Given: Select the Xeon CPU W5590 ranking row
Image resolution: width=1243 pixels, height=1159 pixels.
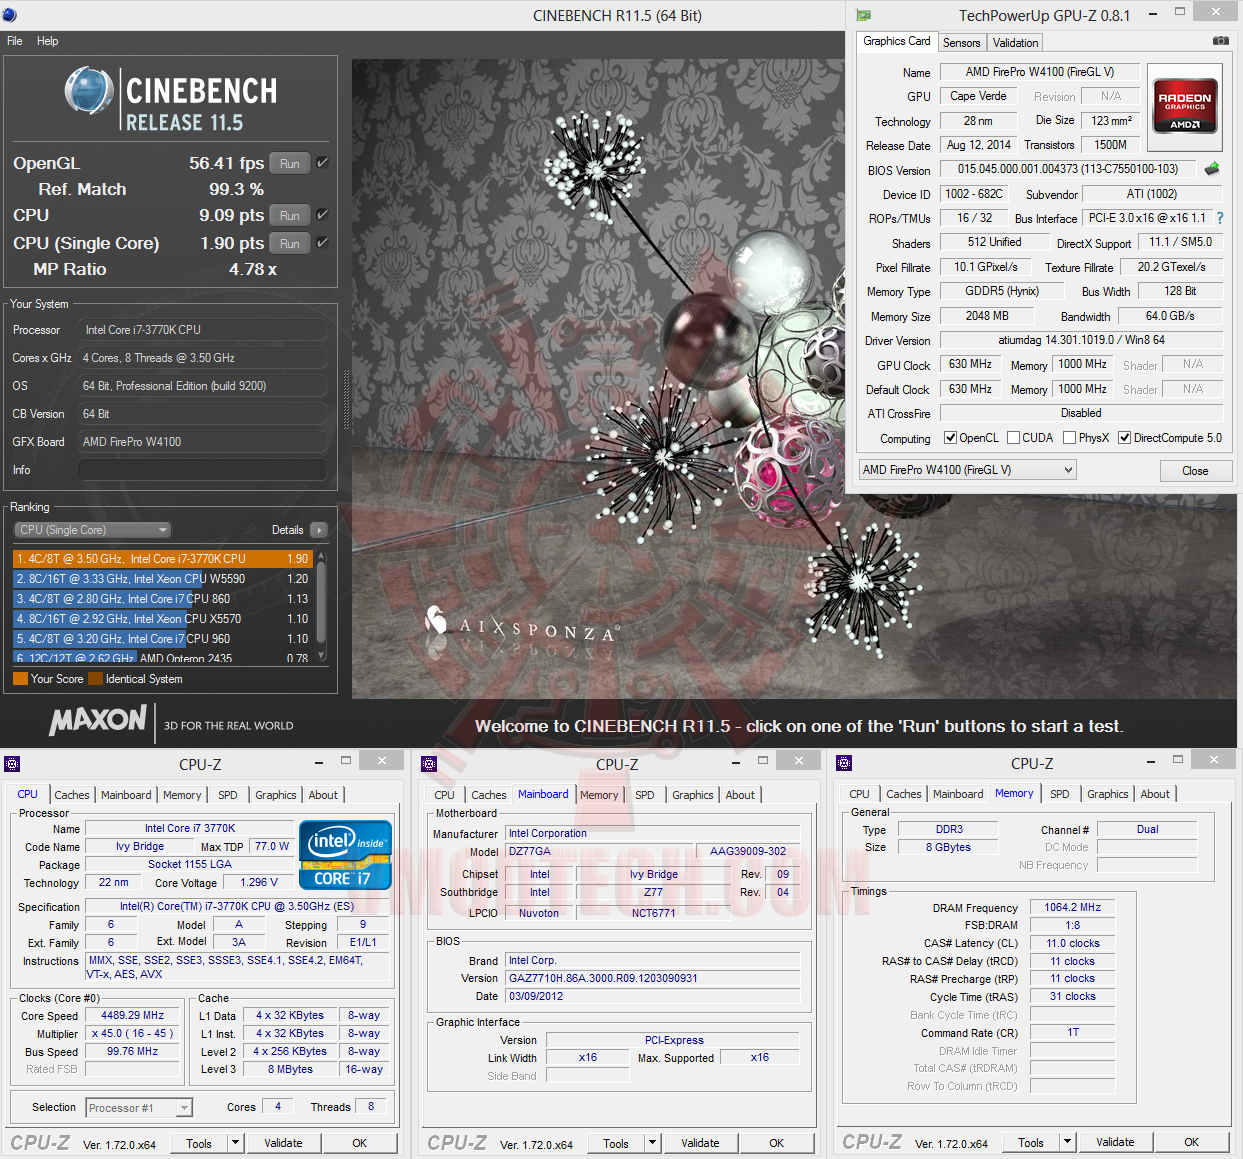Looking at the screenshot, I should click(x=163, y=579).
